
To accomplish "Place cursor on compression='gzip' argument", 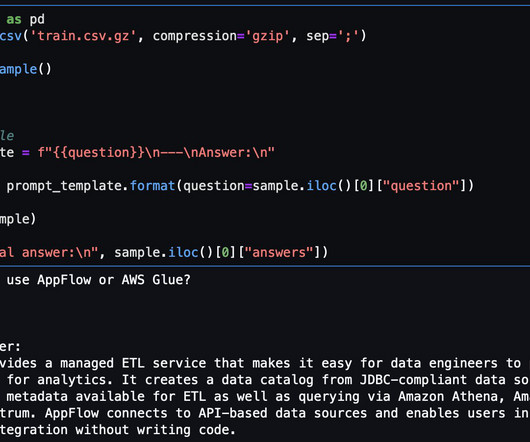I will click(x=221, y=36).
